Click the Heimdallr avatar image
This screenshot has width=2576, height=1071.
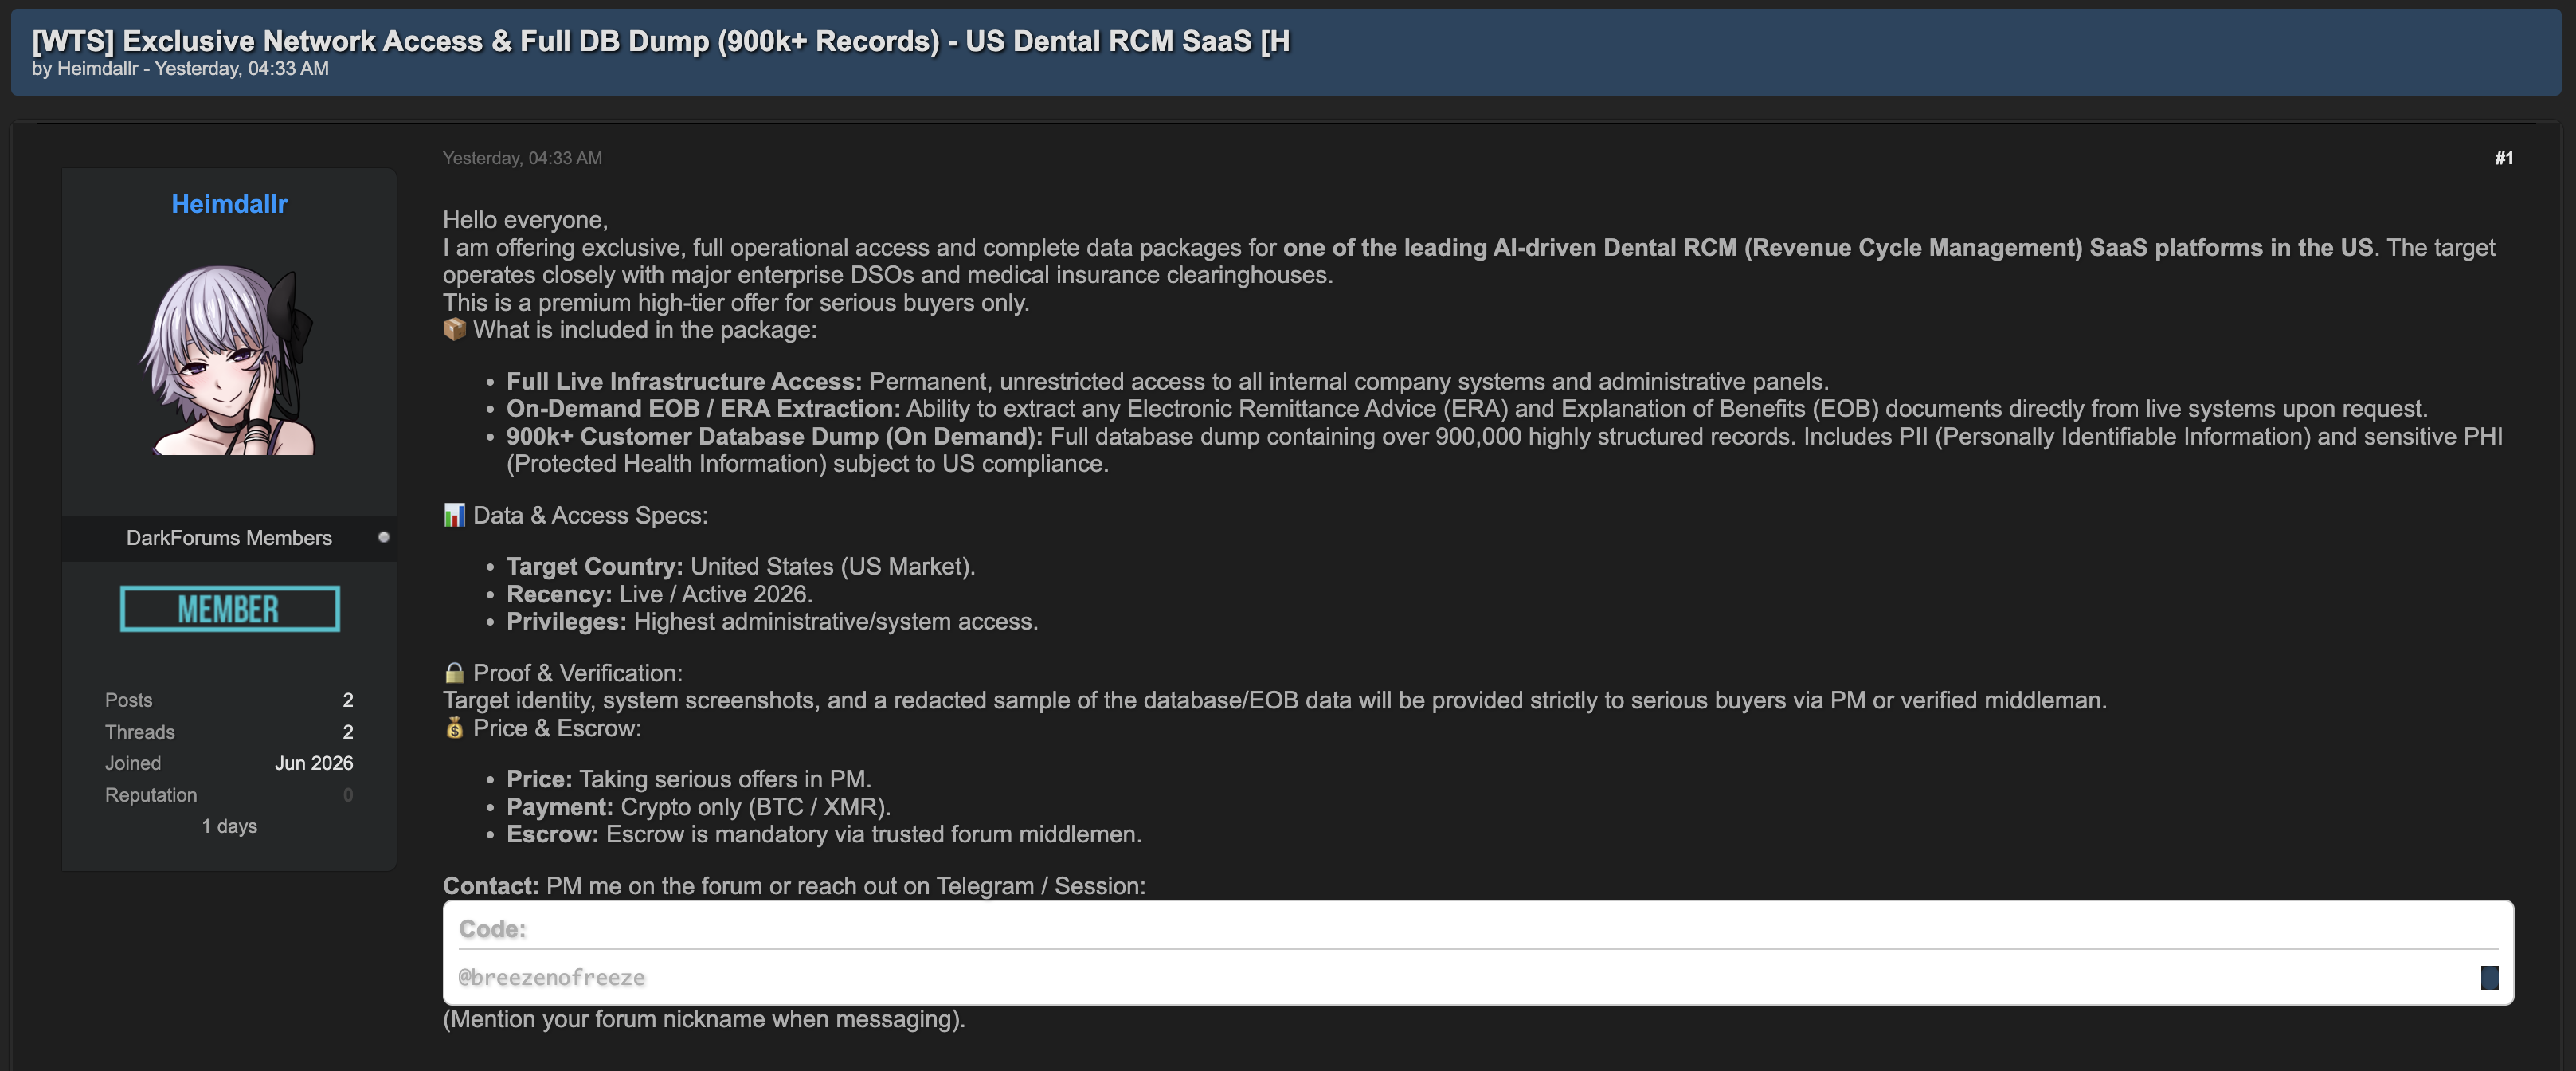(229, 360)
